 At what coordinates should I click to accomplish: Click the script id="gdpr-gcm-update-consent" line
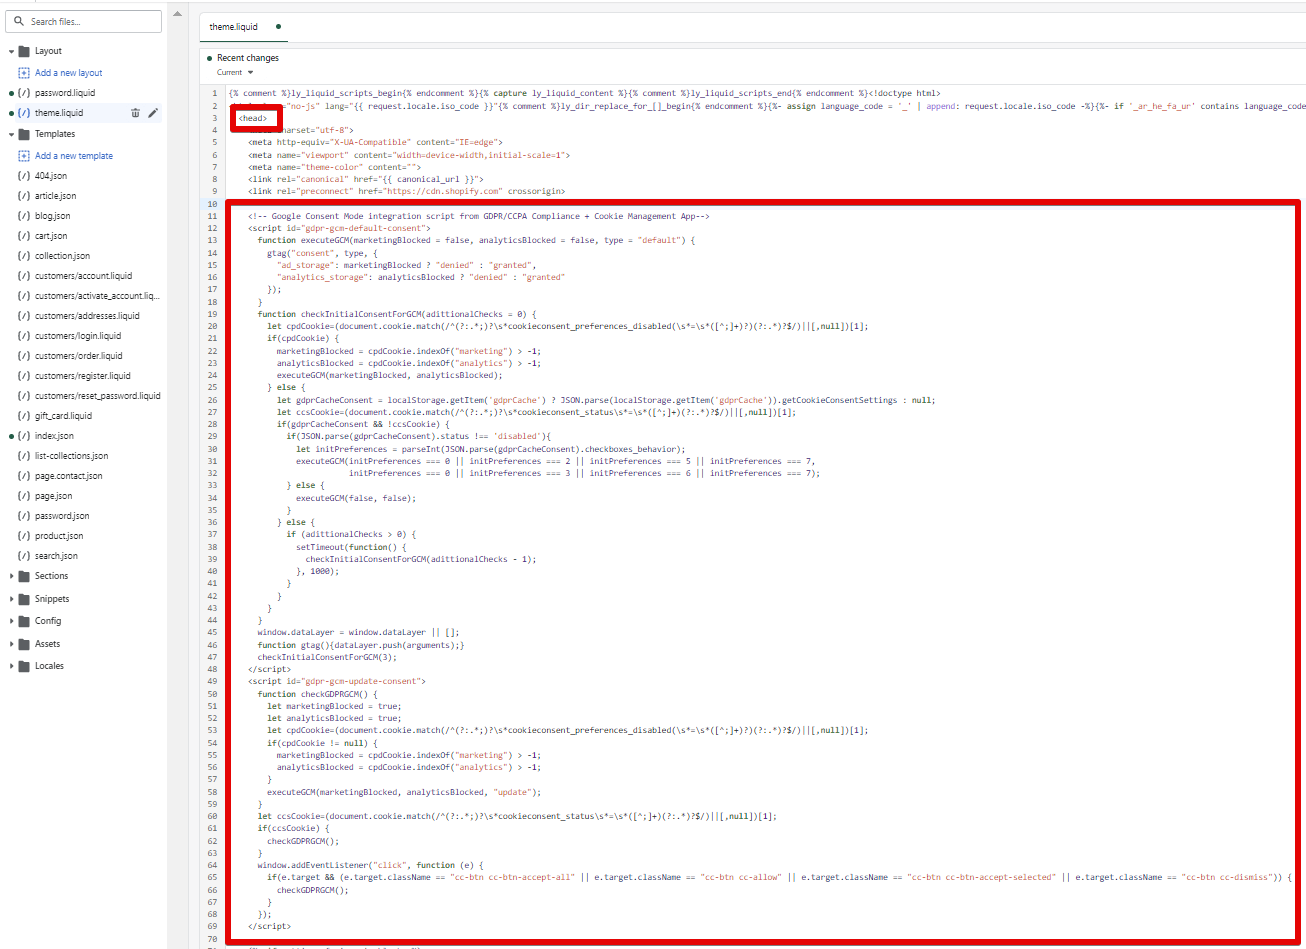337,681
